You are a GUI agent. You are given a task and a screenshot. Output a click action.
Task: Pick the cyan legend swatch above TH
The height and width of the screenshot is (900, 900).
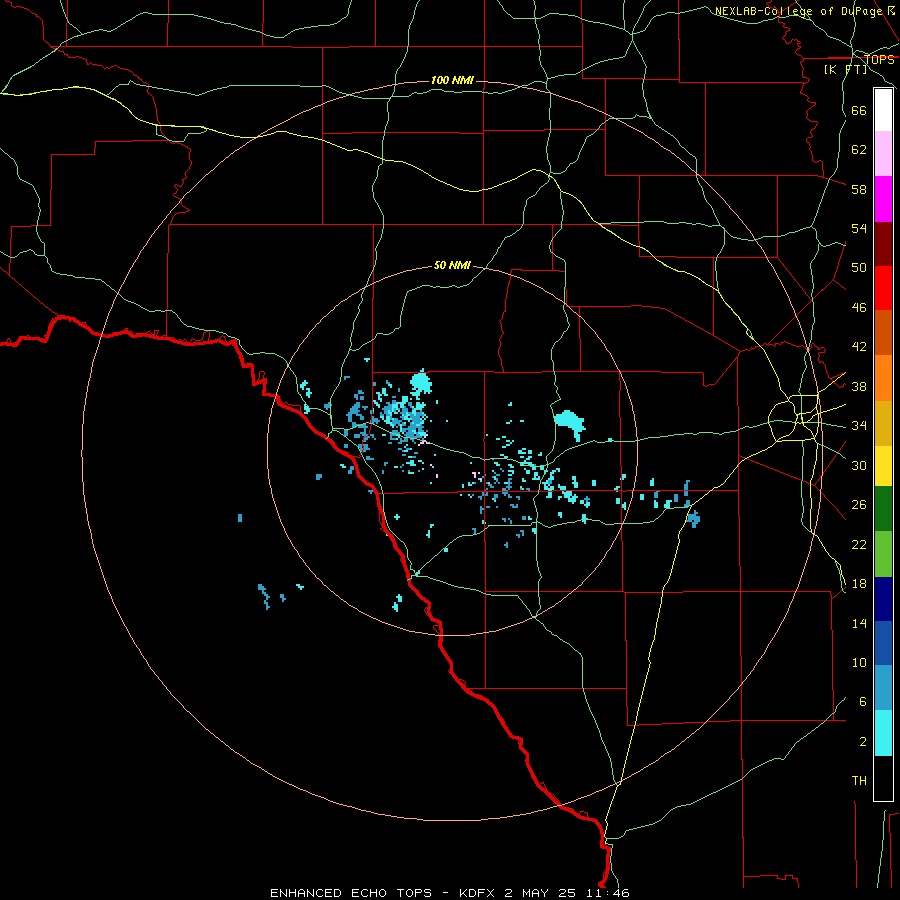[x=883, y=733]
